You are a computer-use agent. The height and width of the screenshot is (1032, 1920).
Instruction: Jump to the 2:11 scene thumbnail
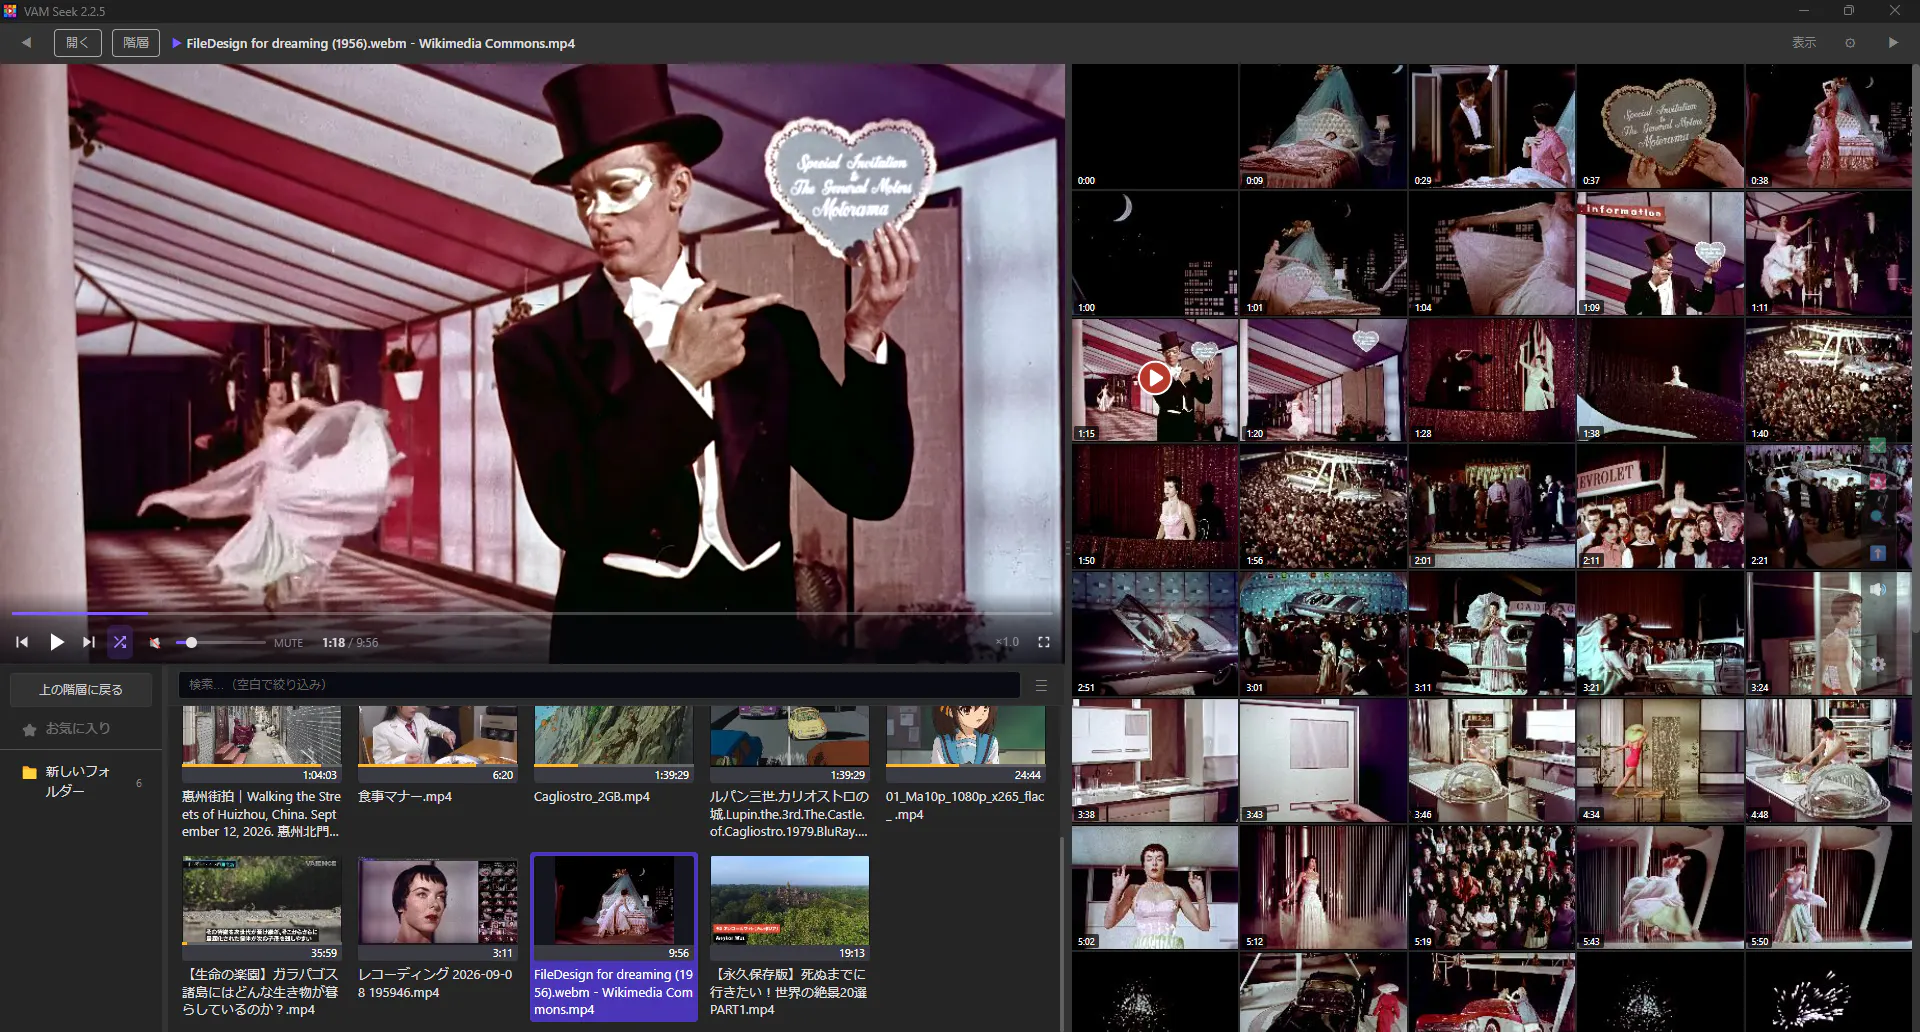point(1660,507)
